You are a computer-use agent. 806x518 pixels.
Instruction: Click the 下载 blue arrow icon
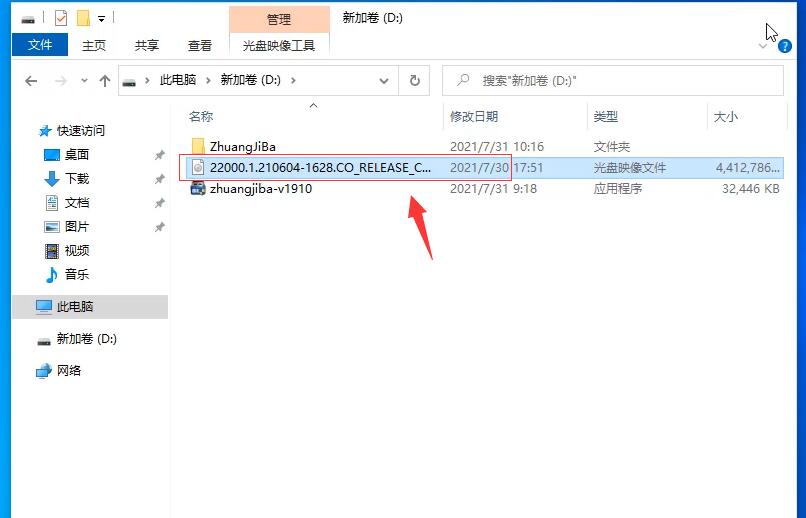[51, 179]
